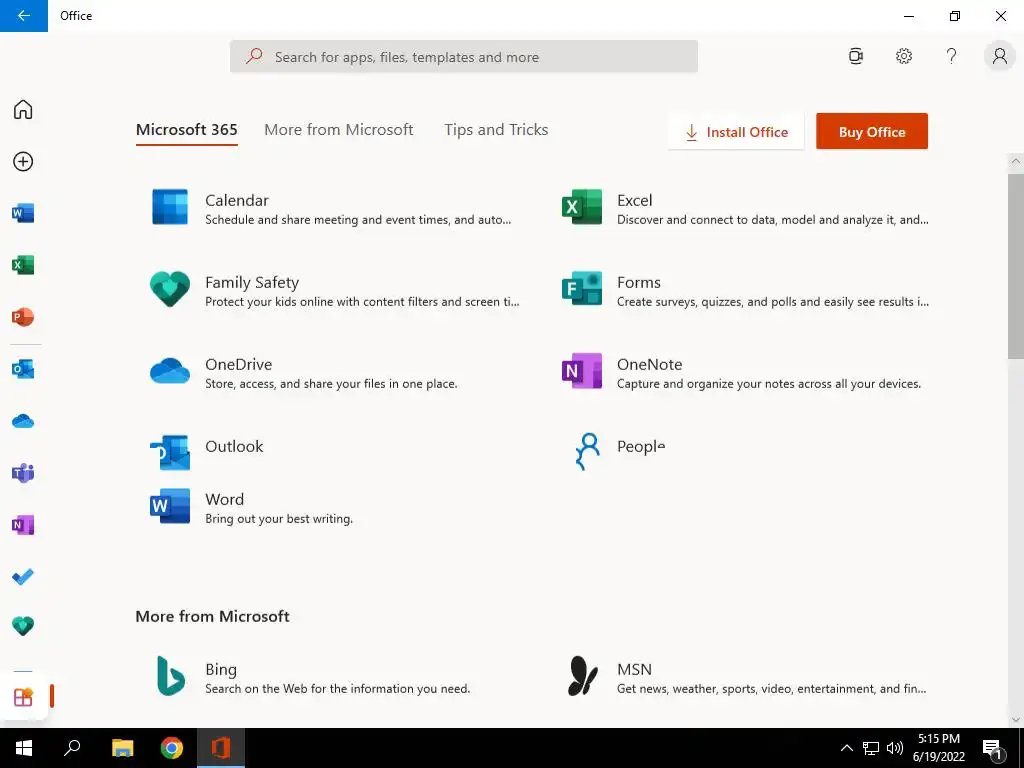The width and height of the screenshot is (1024, 768).
Task: Click the MSN title text
Action: (x=634, y=669)
